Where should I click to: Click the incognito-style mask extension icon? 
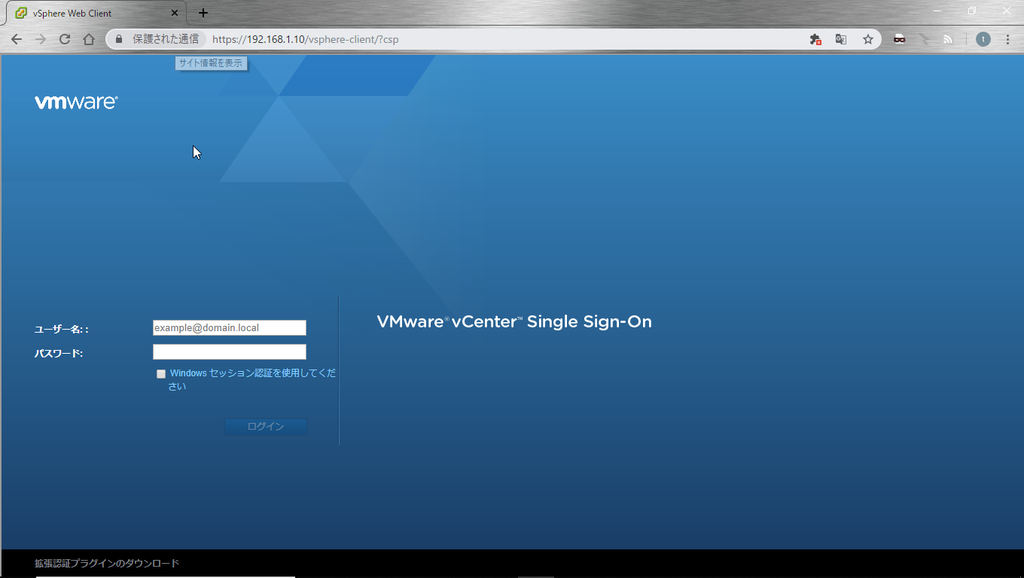899,39
